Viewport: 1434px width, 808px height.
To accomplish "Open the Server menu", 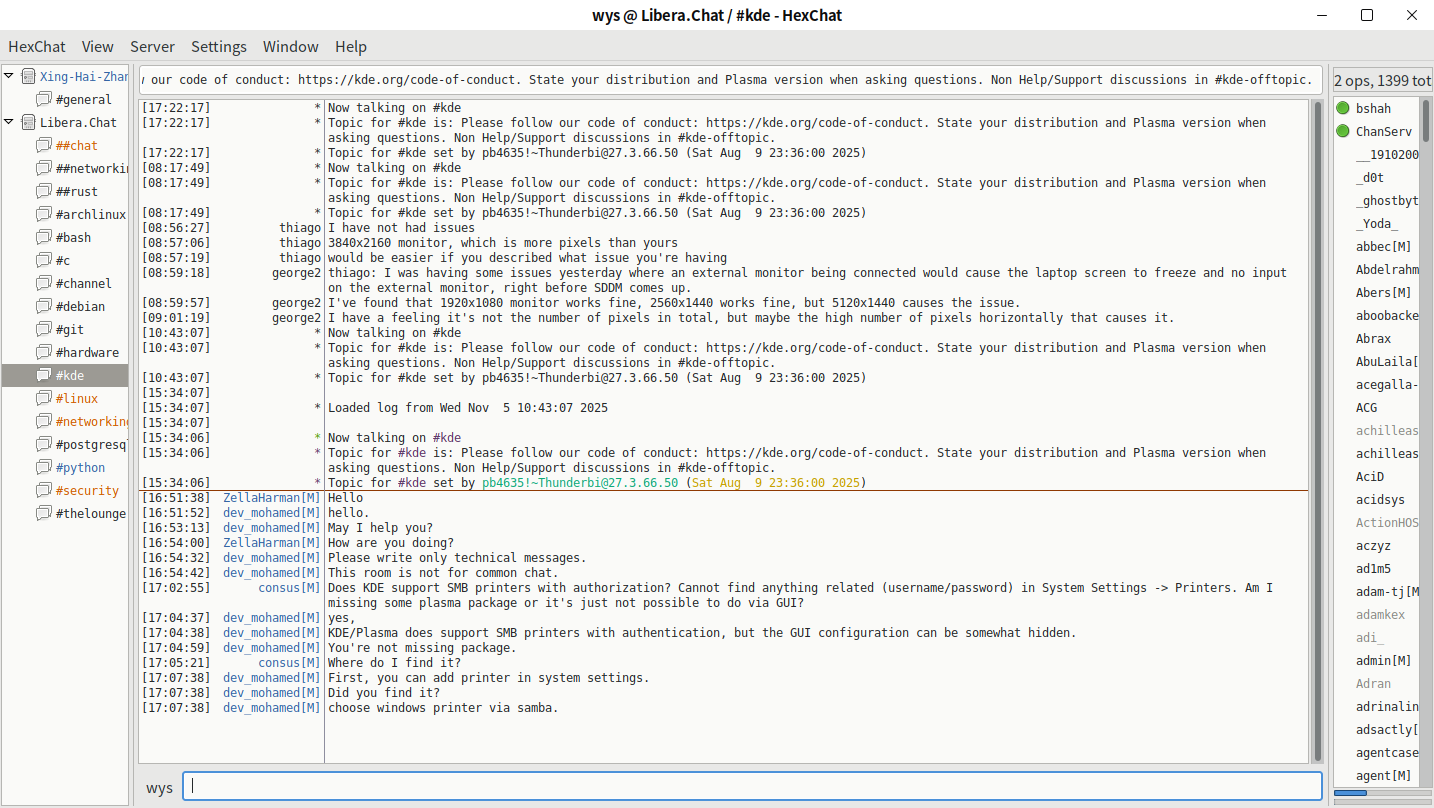I will tap(152, 47).
